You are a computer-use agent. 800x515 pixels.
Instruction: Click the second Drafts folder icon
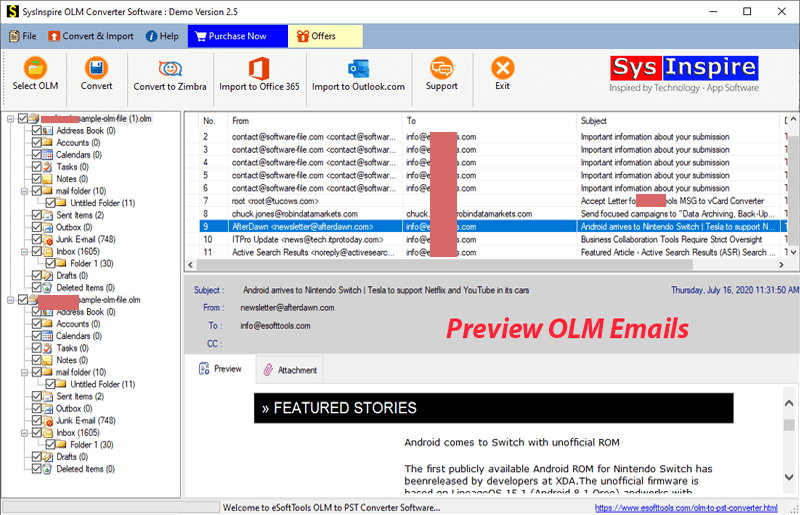[x=47, y=457]
